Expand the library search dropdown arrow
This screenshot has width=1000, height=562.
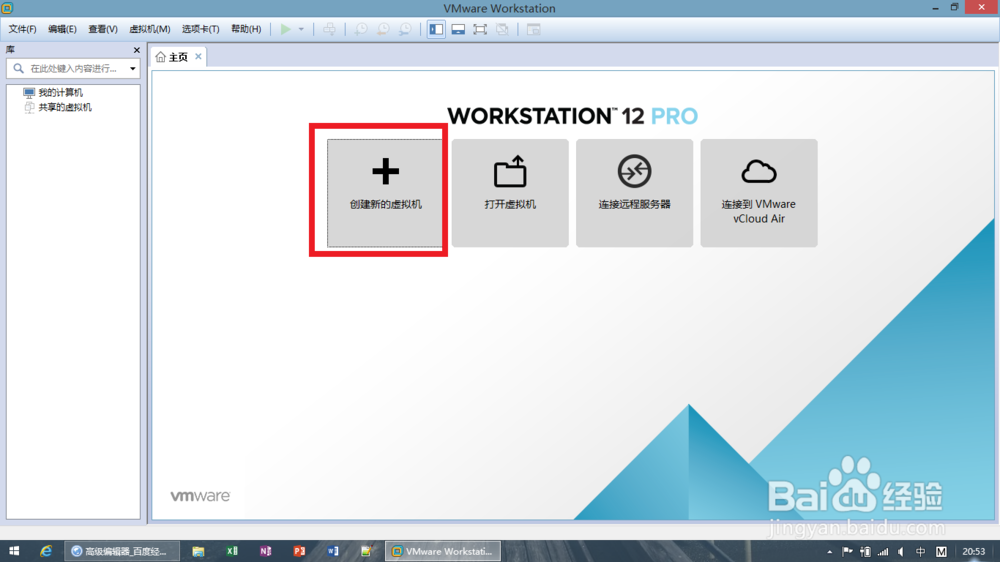pyautogui.click(x=133, y=68)
